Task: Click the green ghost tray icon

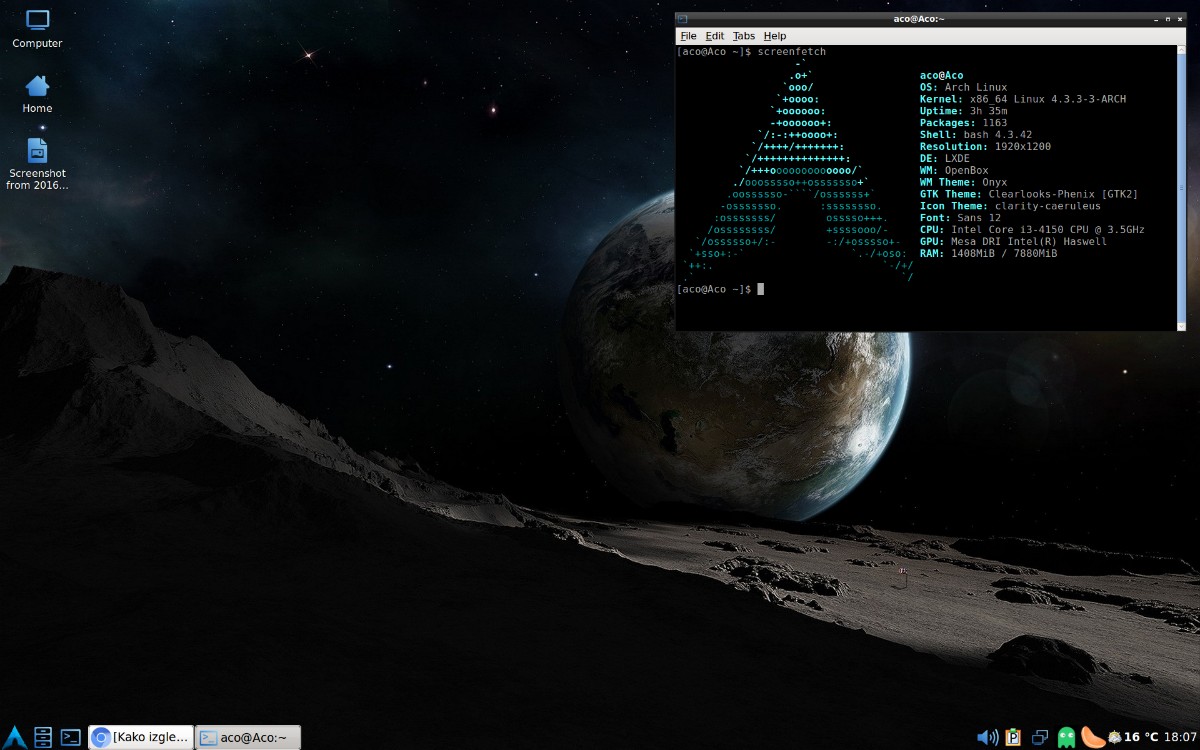Action: [1067, 737]
